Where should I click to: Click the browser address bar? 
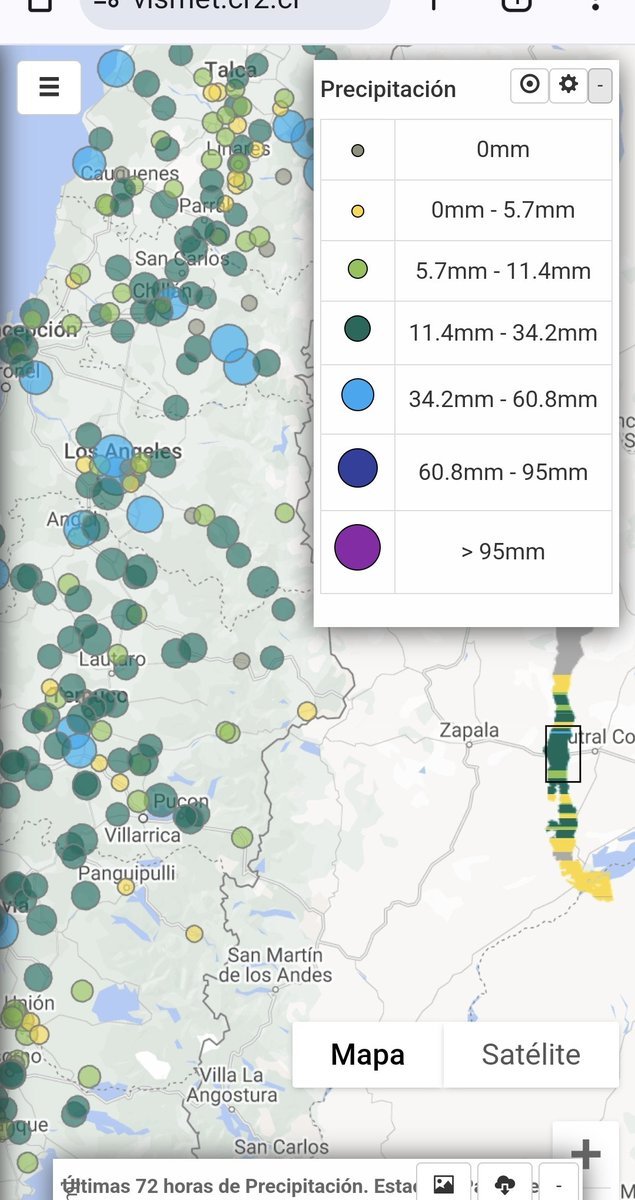tap(235, 8)
